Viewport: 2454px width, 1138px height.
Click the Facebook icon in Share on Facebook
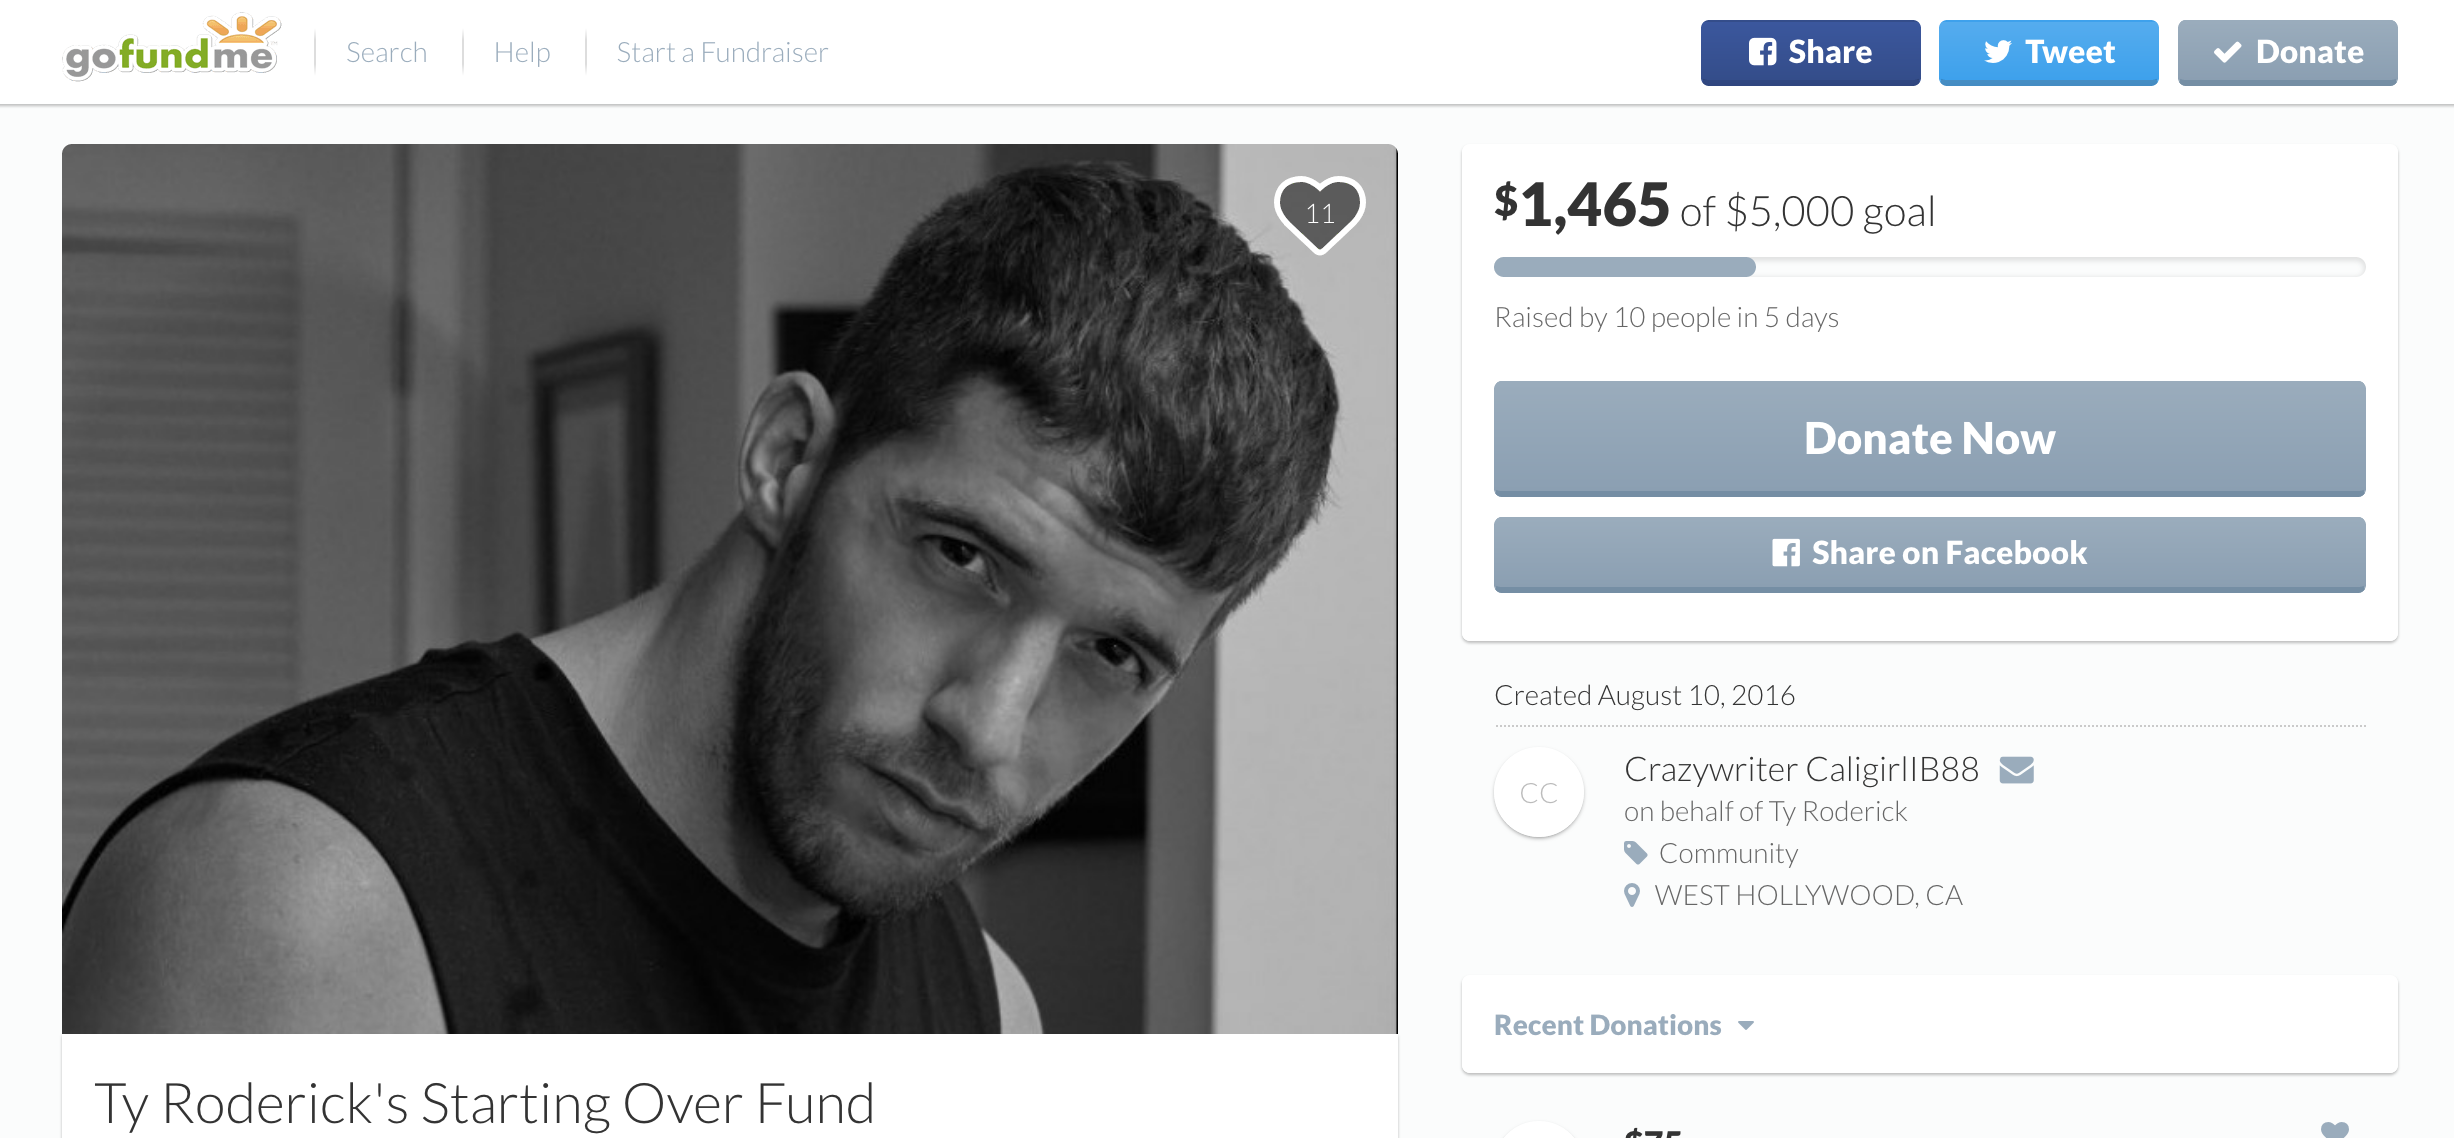coord(1786,553)
